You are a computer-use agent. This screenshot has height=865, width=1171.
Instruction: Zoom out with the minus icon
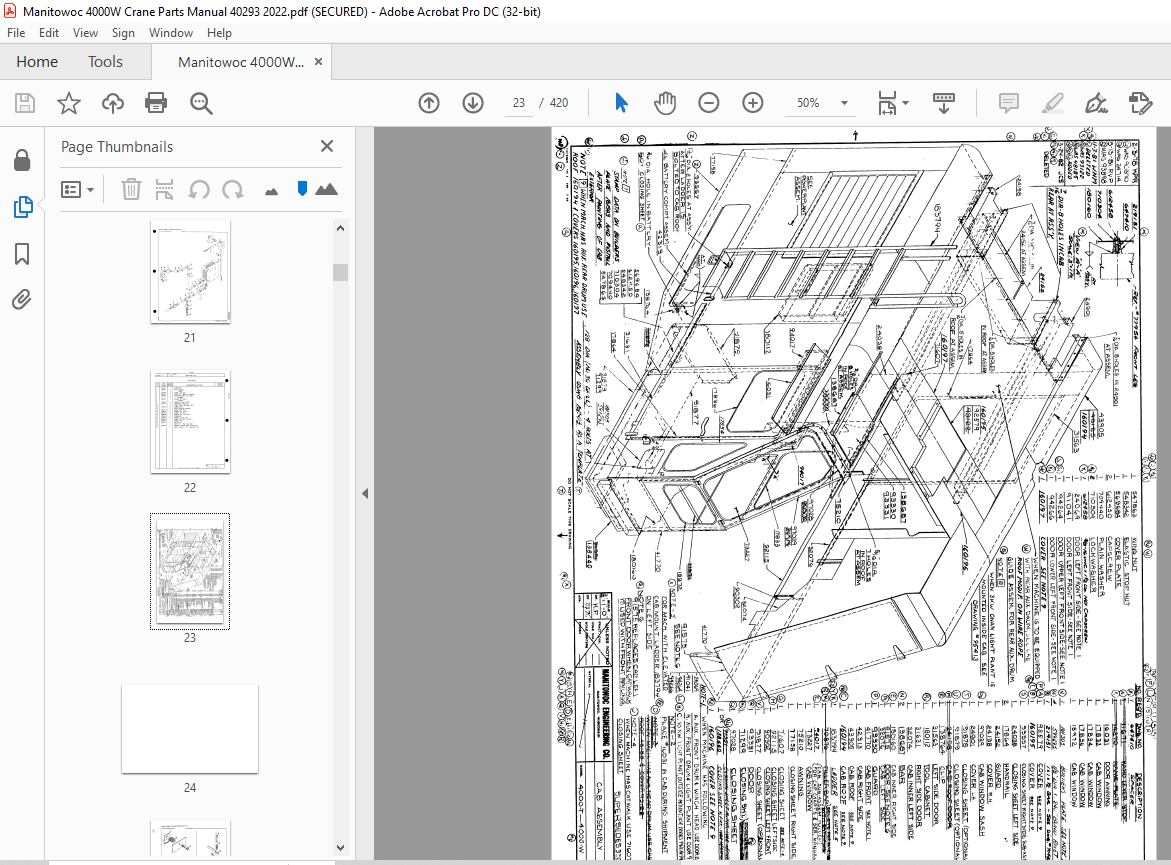tap(709, 103)
